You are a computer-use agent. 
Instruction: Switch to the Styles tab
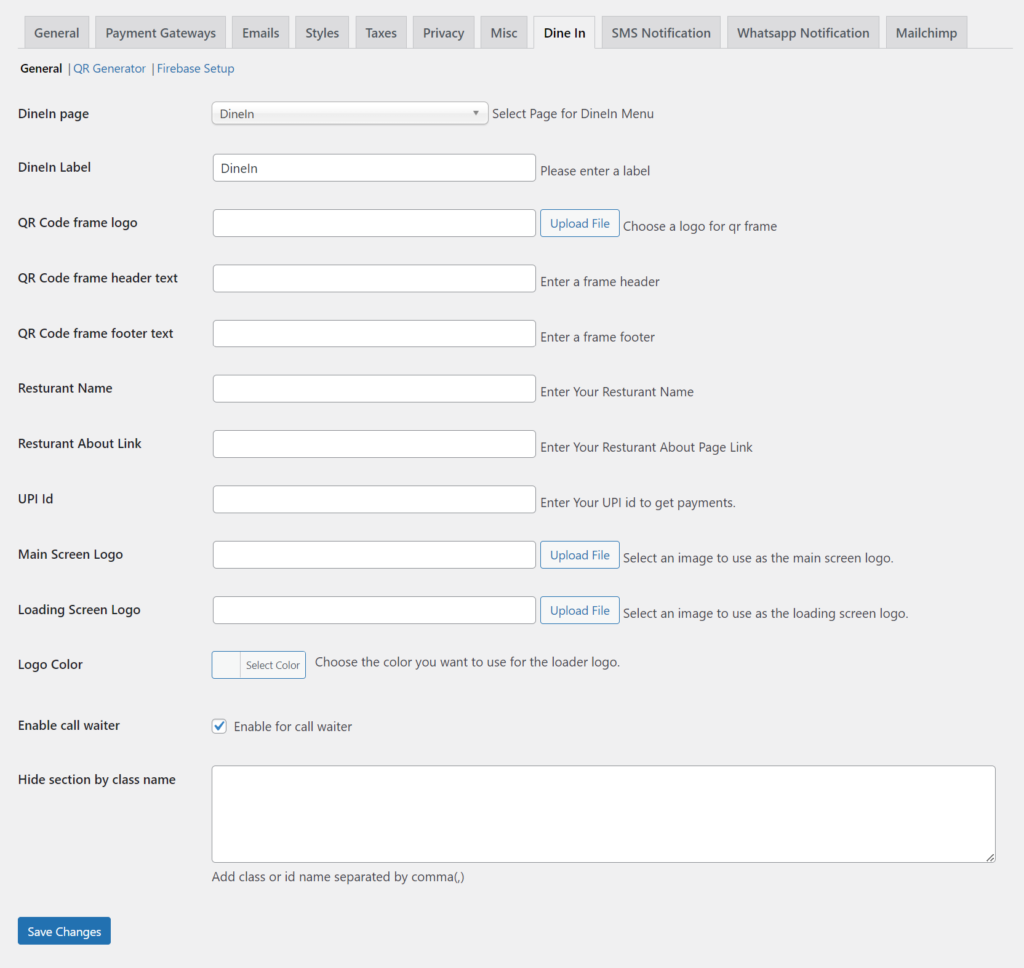322,33
